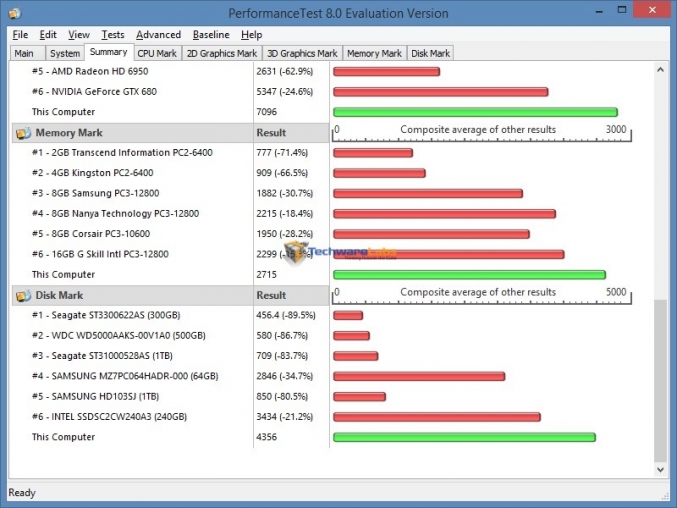Image resolution: width=677 pixels, height=508 pixels.
Task: Open the View menu
Action: (x=79, y=35)
